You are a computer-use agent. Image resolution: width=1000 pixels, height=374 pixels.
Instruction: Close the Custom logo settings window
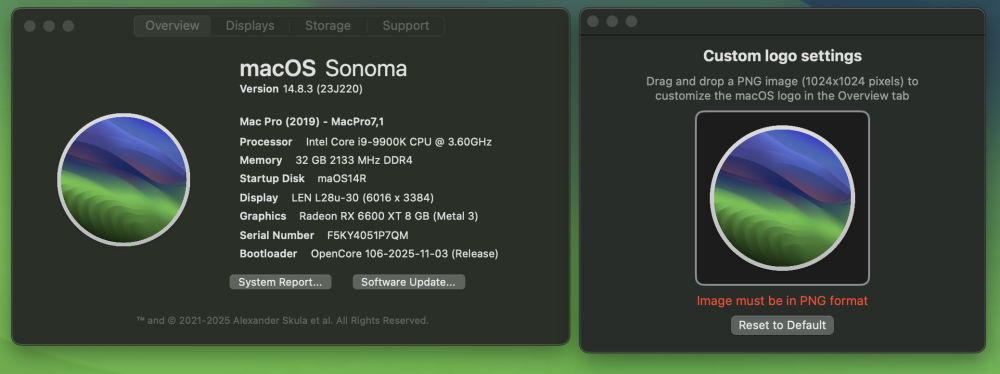point(592,21)
